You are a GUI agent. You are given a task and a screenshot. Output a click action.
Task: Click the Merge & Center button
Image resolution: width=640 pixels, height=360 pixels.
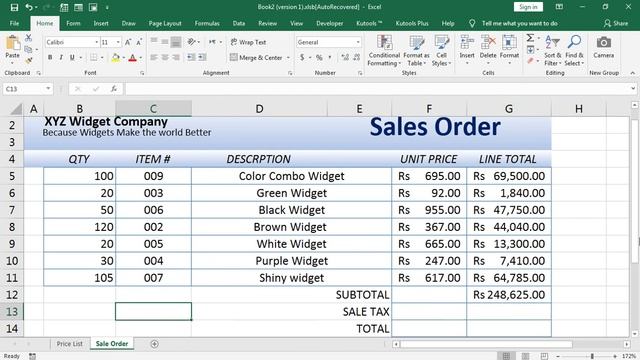click(x=256, y=58)
